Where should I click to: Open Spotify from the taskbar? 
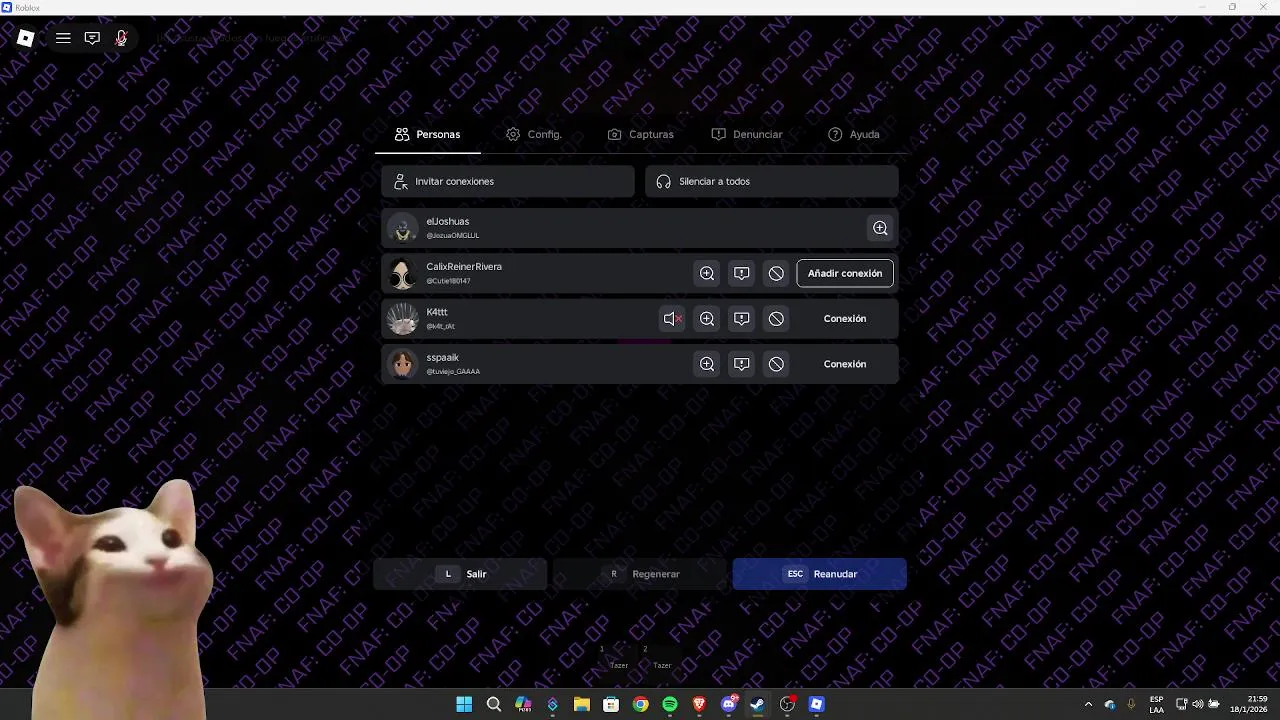670,704
